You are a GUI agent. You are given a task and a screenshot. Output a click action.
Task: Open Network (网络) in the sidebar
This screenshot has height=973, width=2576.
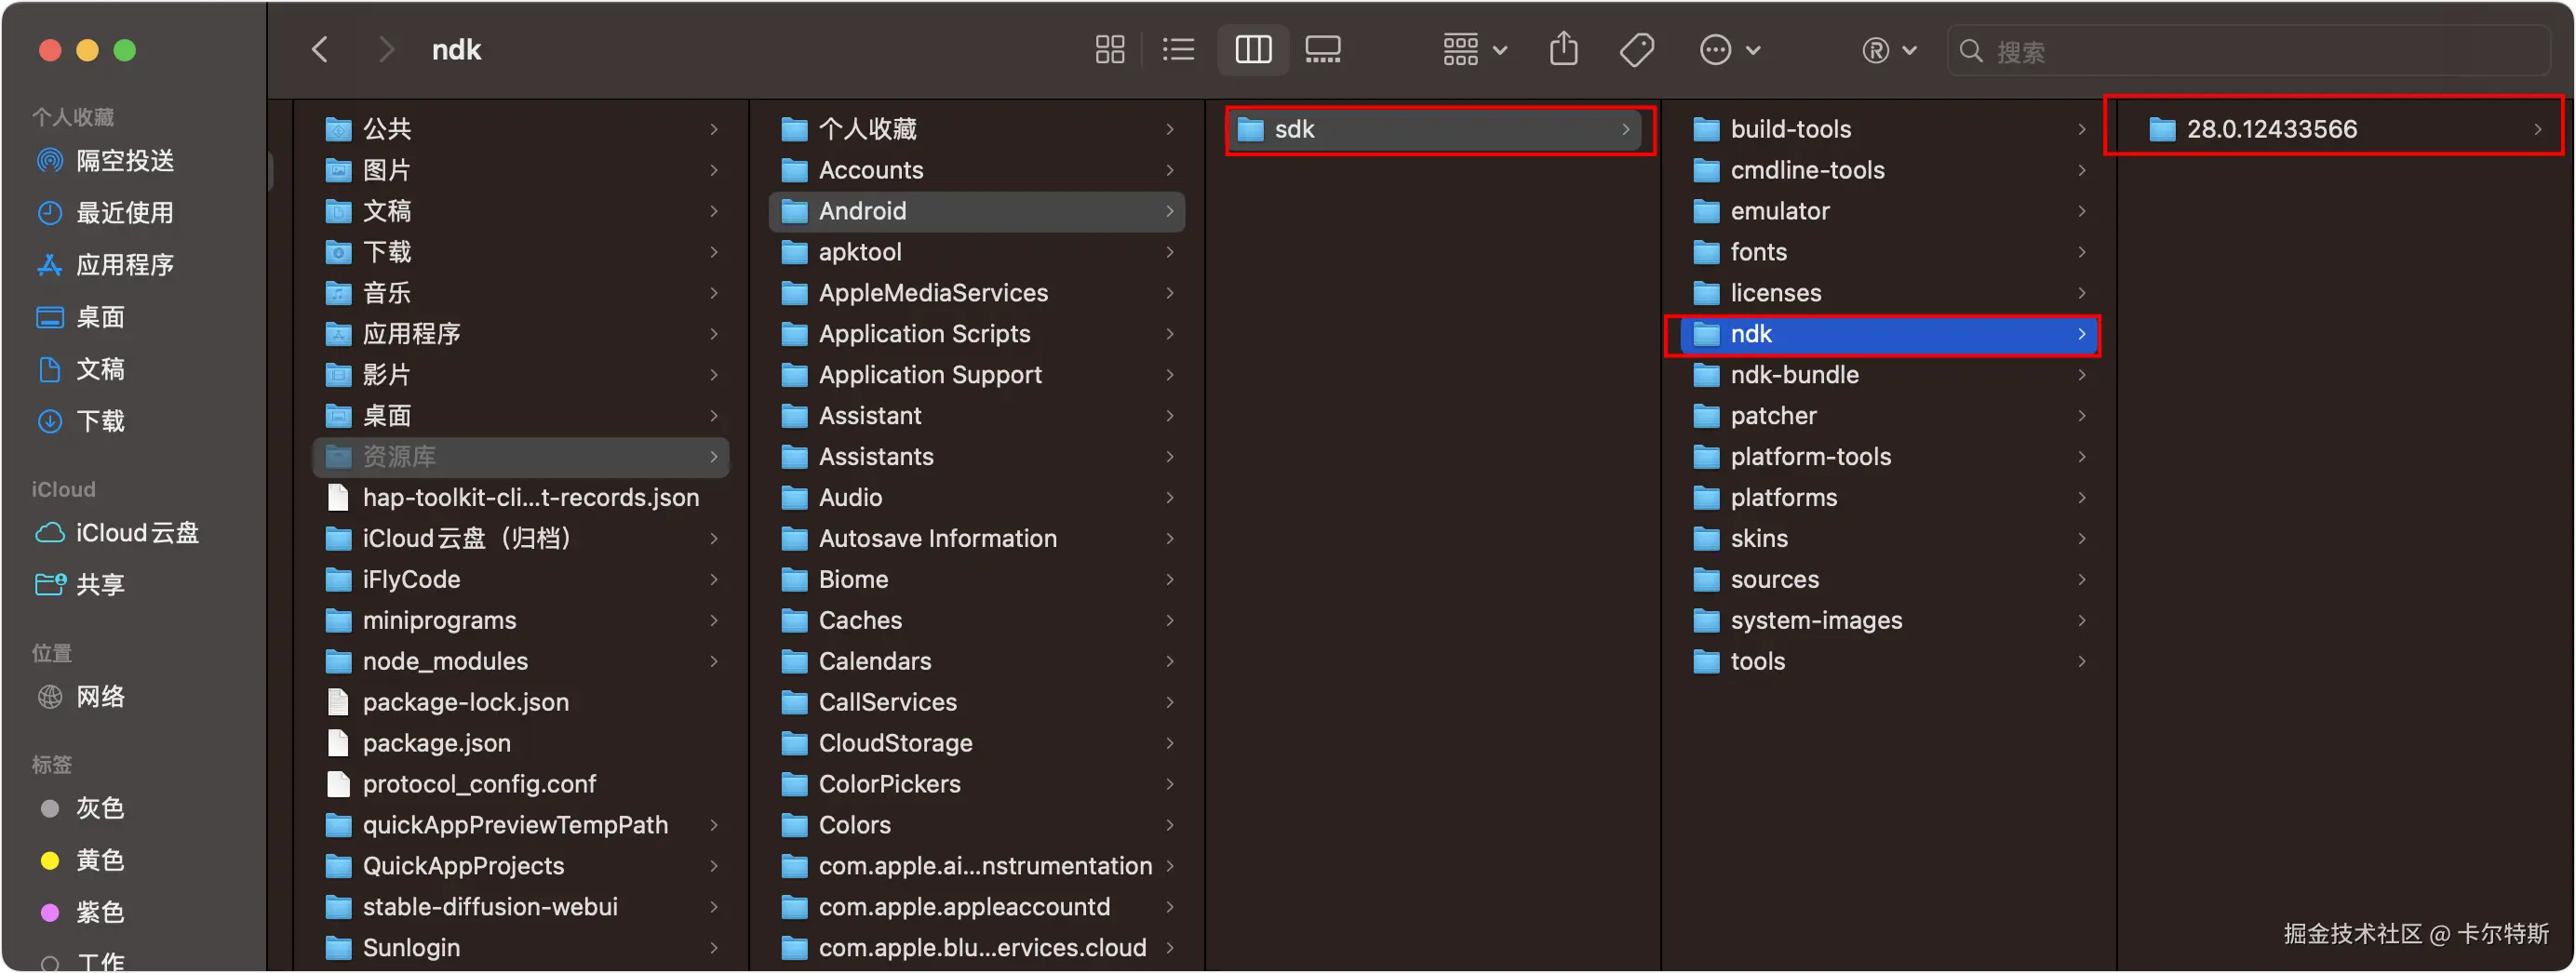[80, 696]
